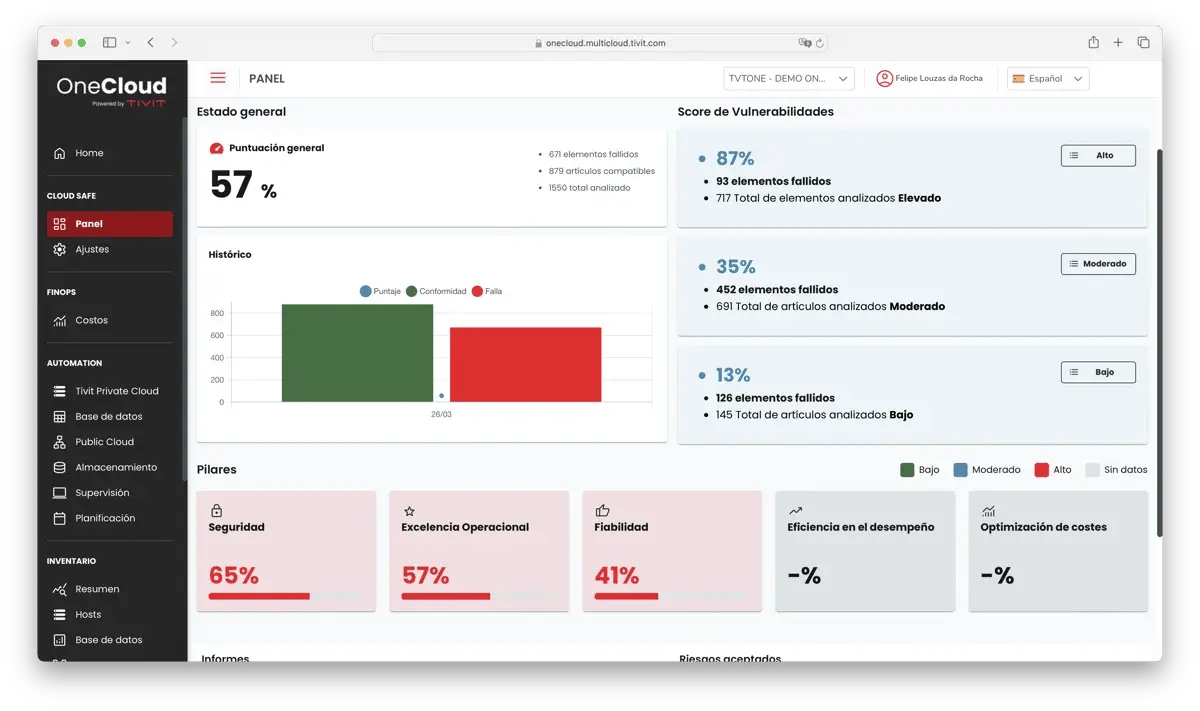Viewport: 1200px width, 711px height.
Task: Open a new Safari tab
Action: [1118, 42]
